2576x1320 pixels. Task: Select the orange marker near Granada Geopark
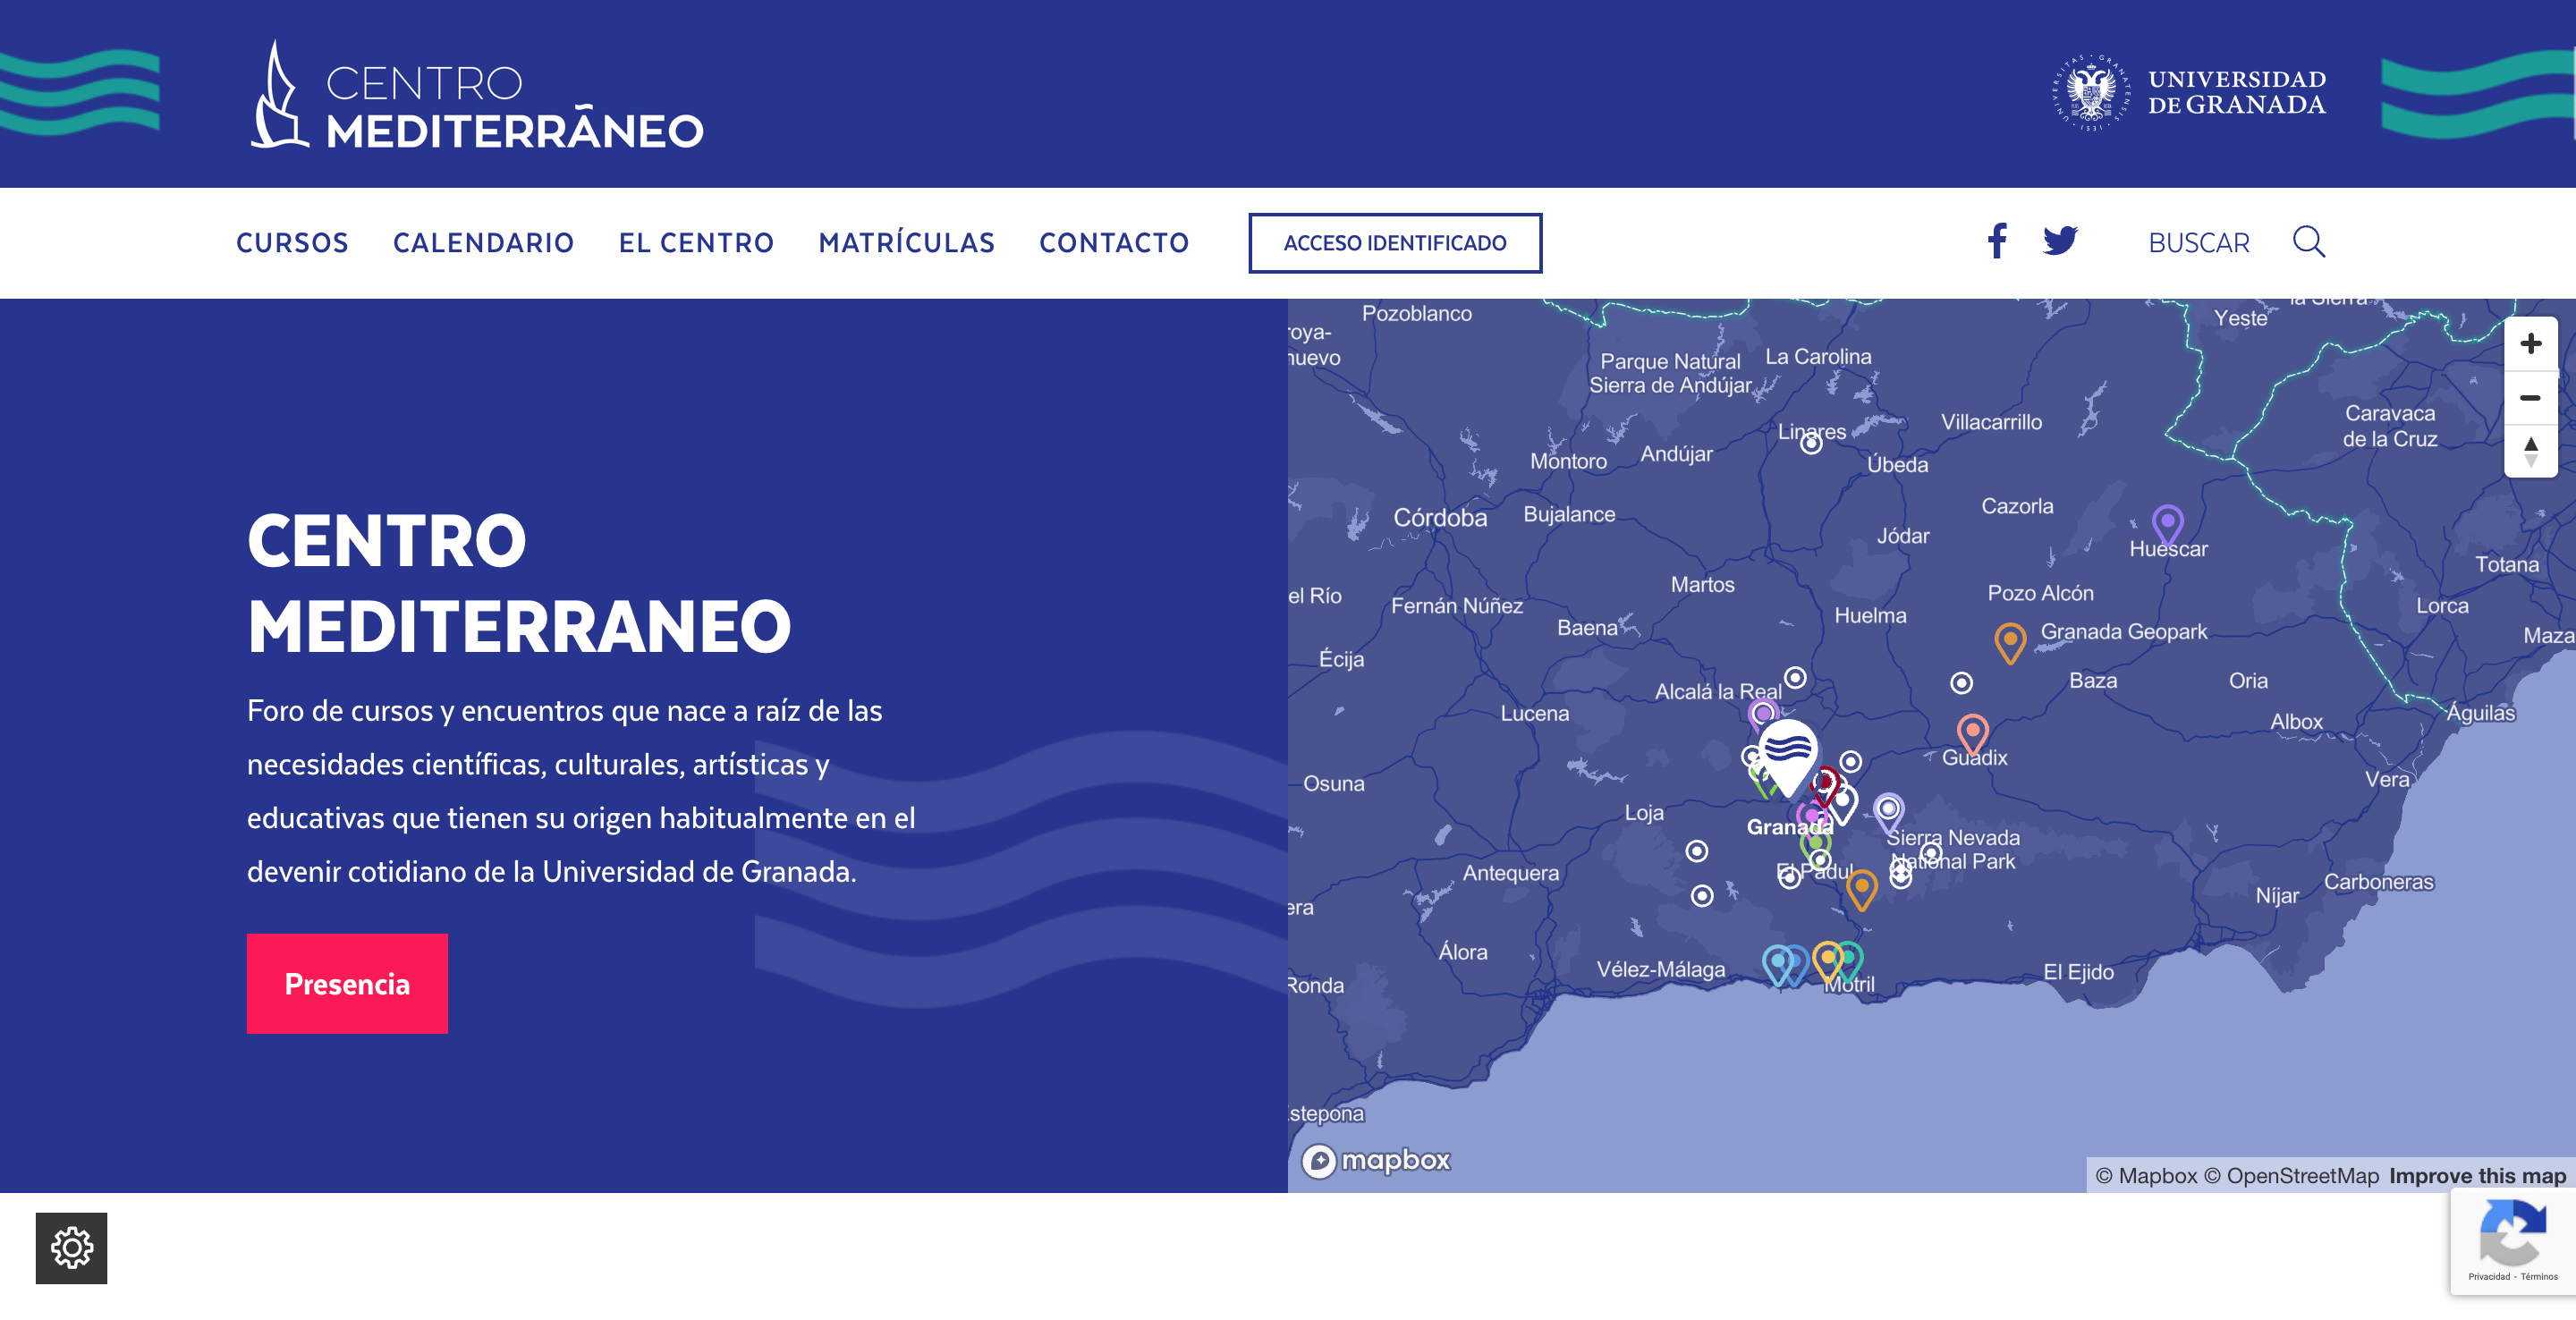coord(2010,641)
